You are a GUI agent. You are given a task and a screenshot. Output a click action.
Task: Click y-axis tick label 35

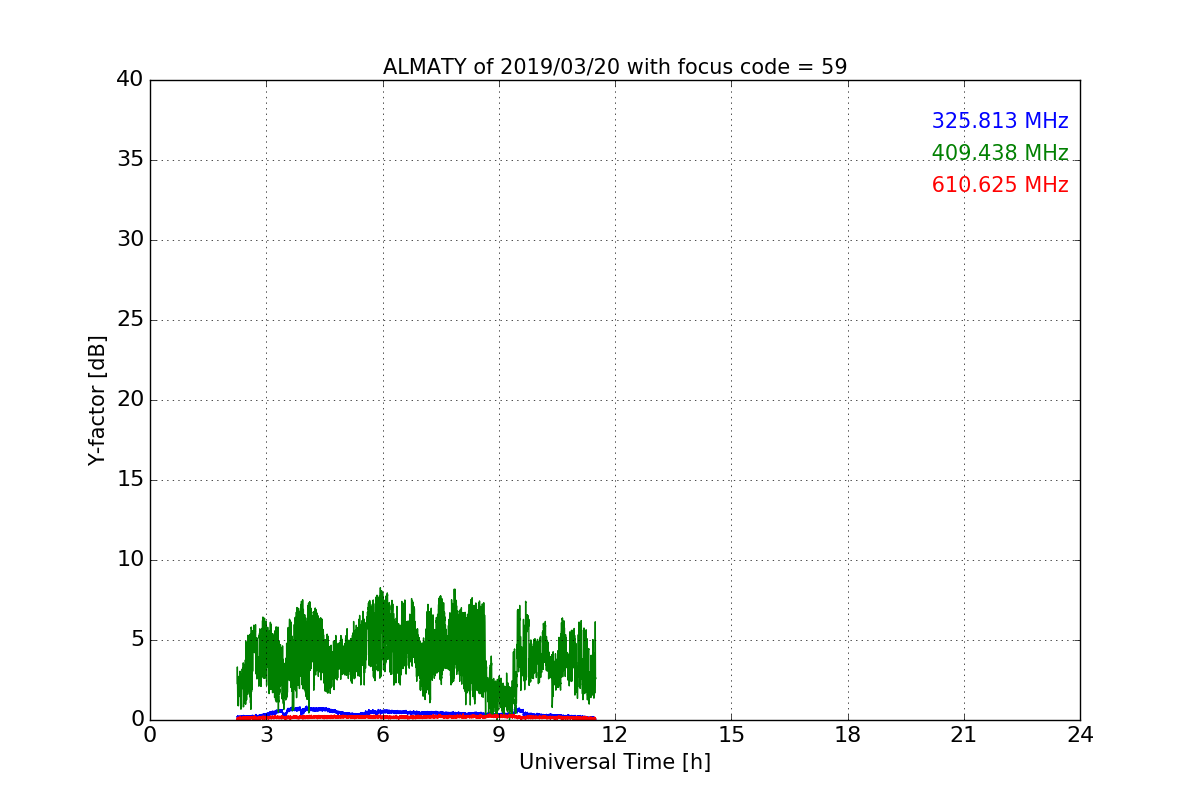click(x=130, y=160)
